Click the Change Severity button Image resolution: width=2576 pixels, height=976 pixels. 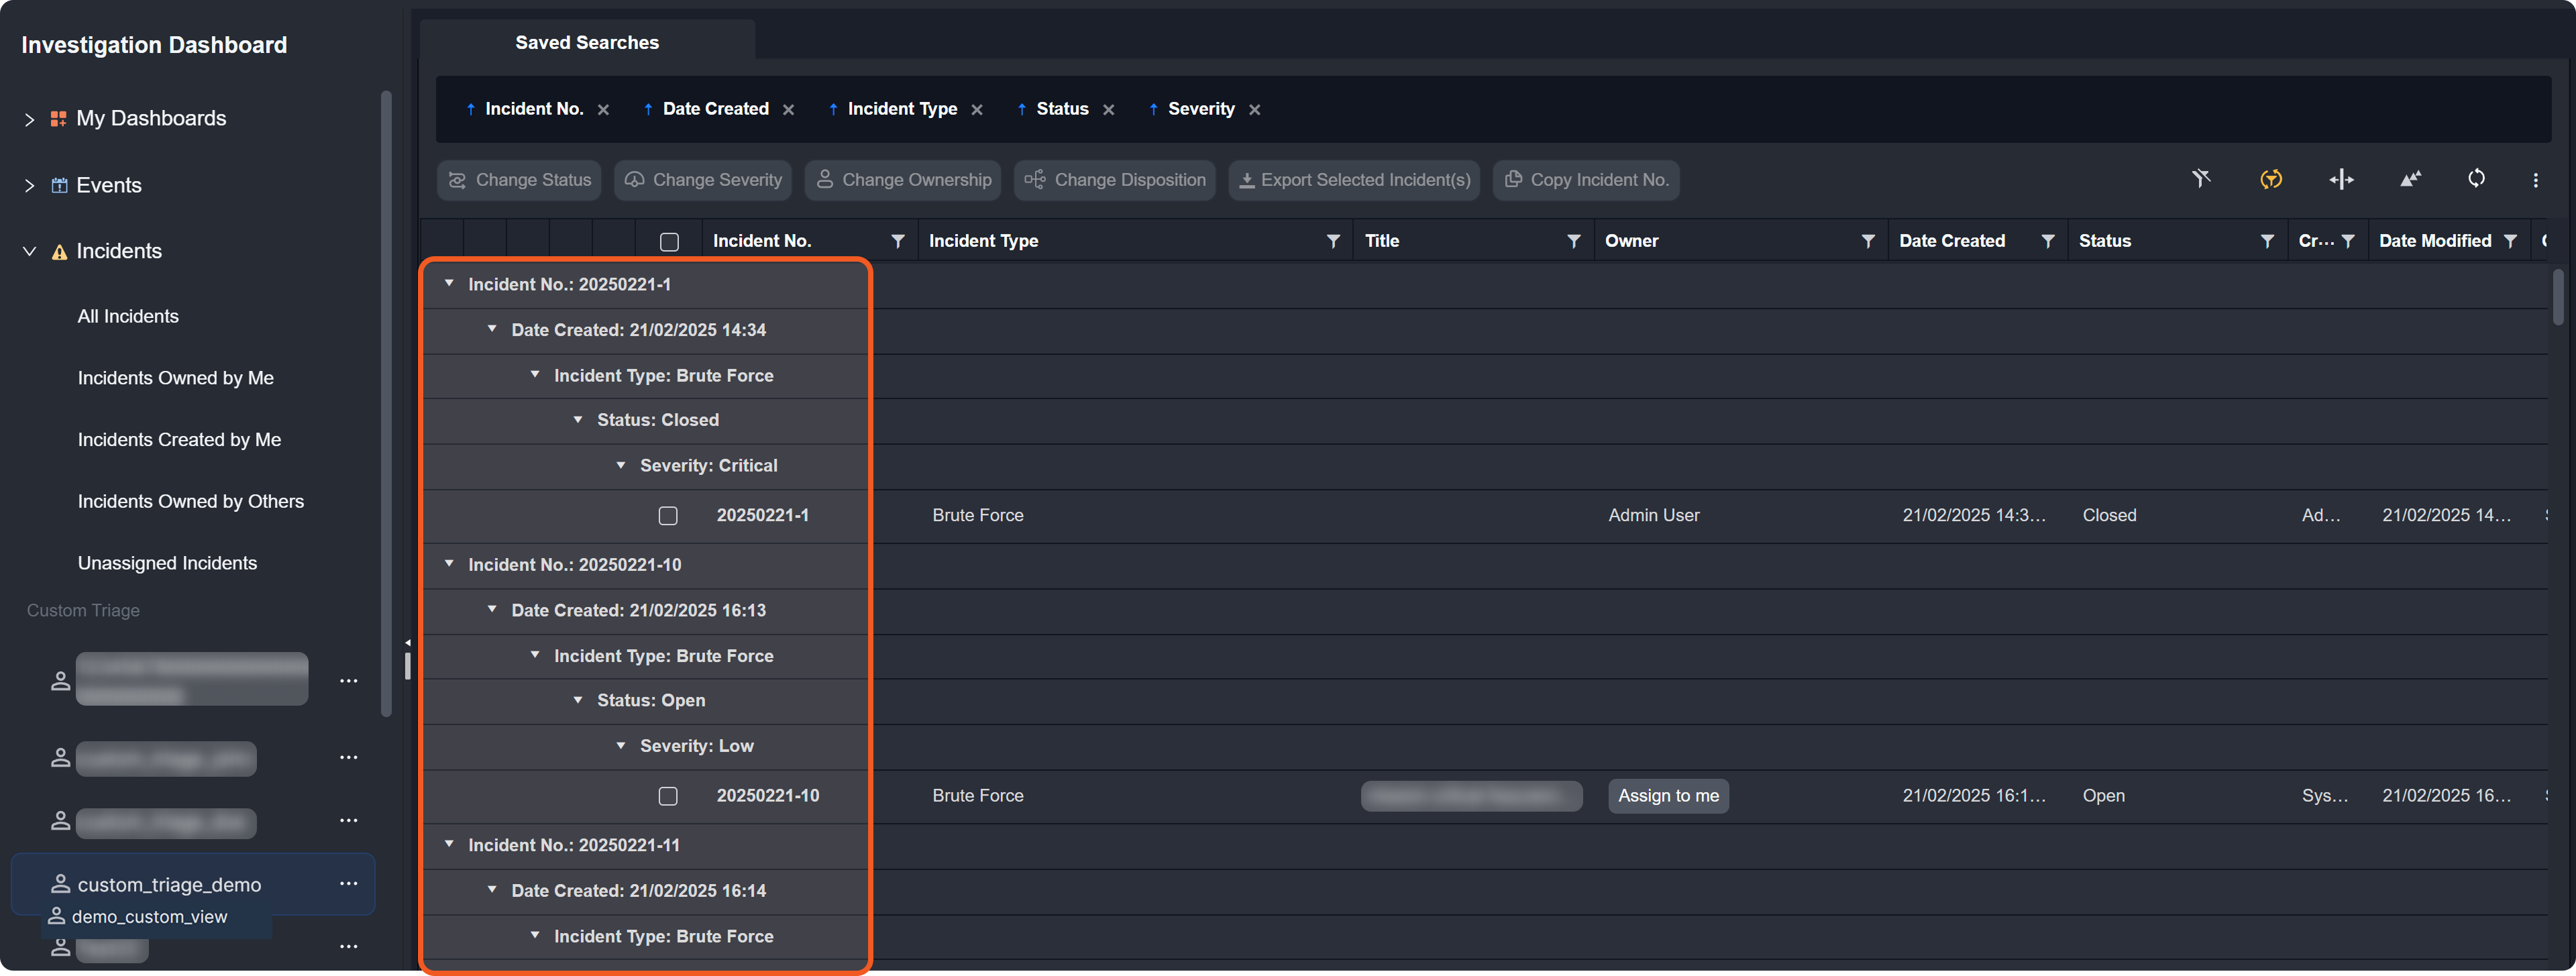[x=703, y=180]
